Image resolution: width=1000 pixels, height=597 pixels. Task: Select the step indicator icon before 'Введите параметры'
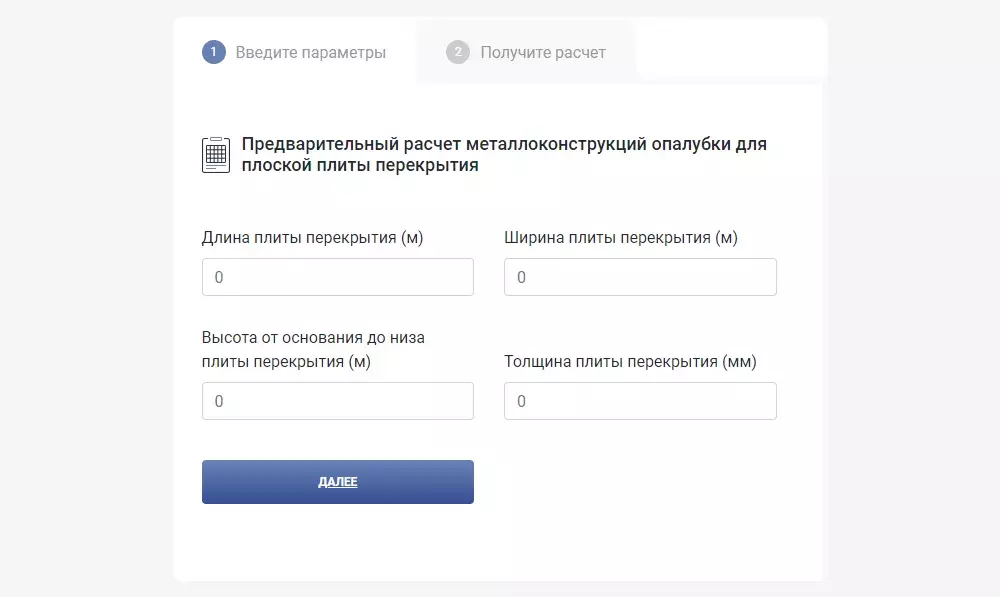coord(213,52)
